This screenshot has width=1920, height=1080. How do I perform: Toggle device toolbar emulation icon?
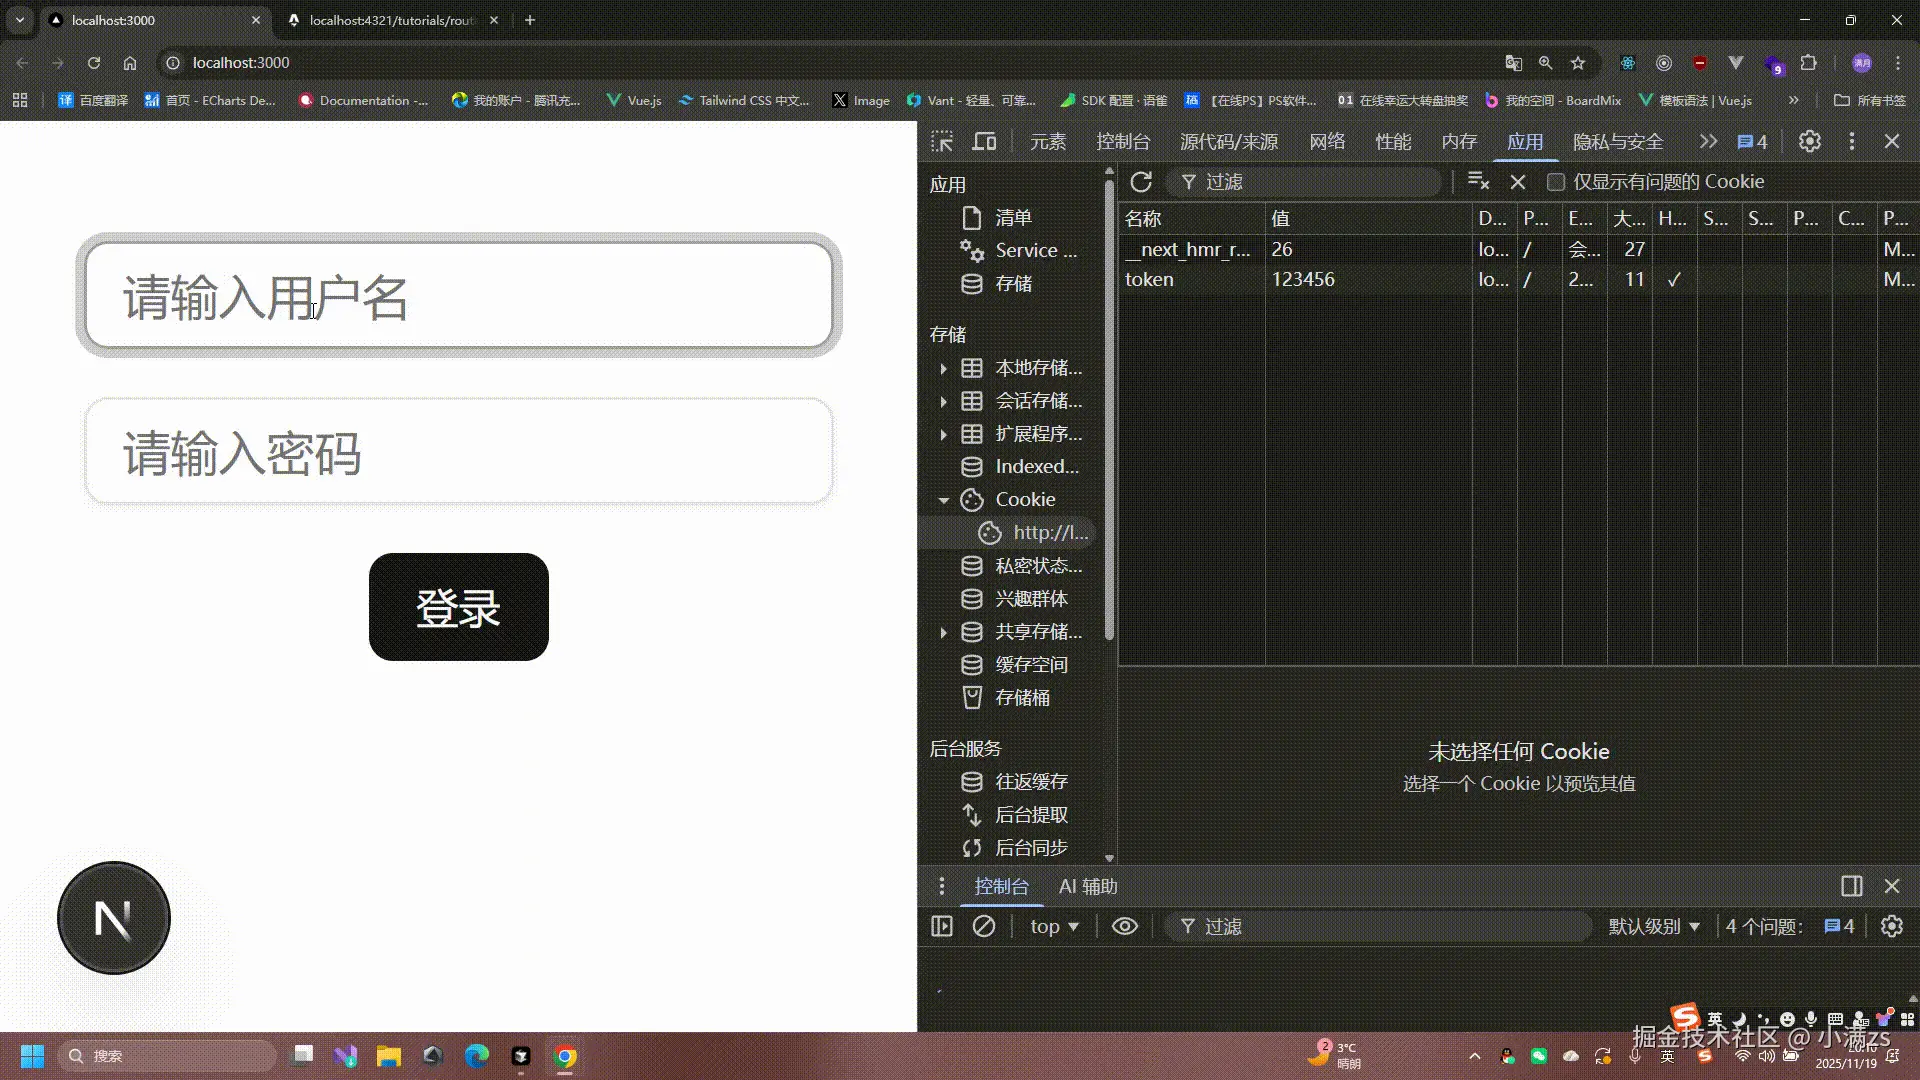(x=985, y=141)
